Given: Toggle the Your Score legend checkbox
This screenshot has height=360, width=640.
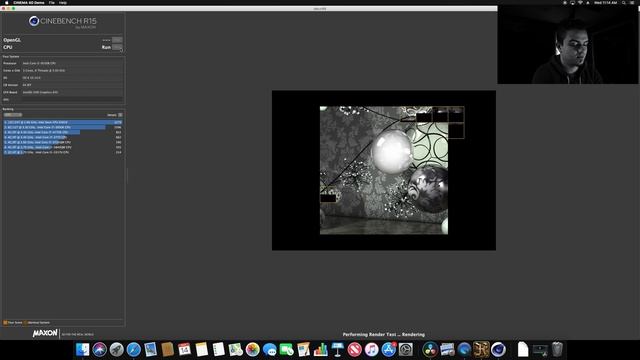Looking at the screenshot, I should click(5, 322).
